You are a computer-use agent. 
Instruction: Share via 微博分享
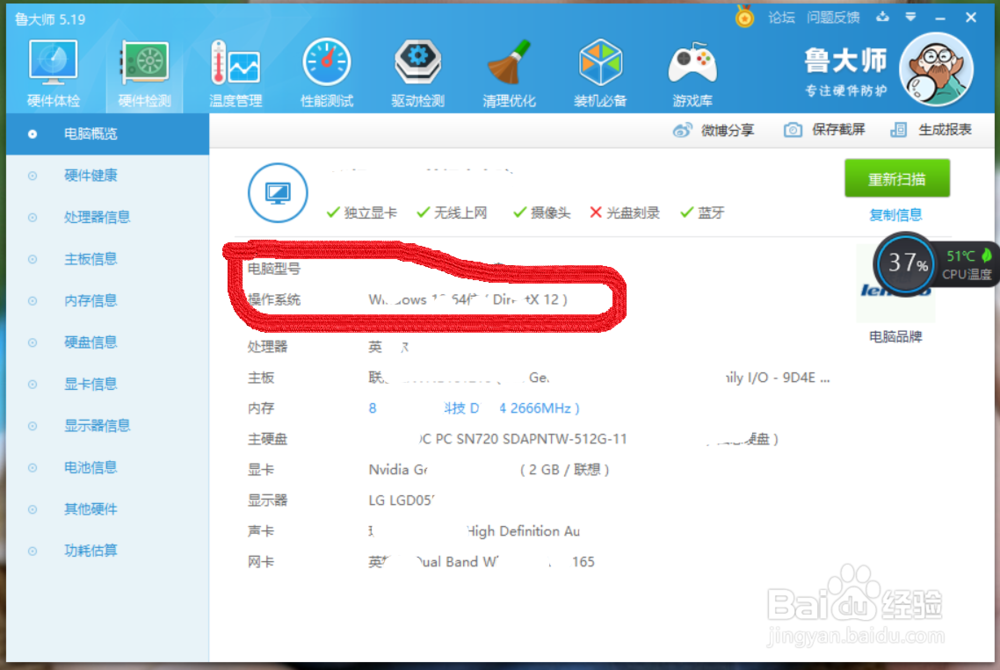[x=714, y=131]
